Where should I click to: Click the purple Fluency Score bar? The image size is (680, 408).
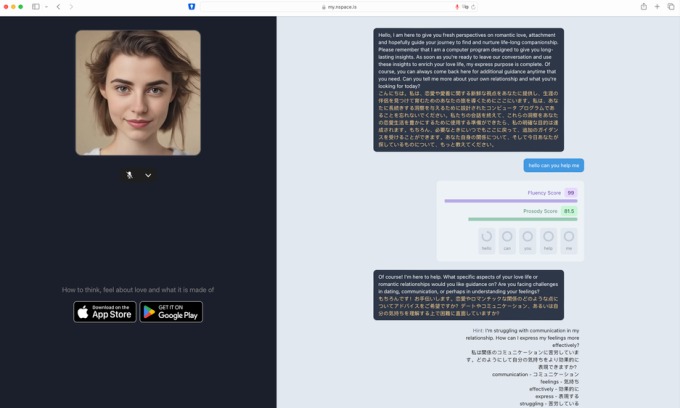(x=510, y=201)
